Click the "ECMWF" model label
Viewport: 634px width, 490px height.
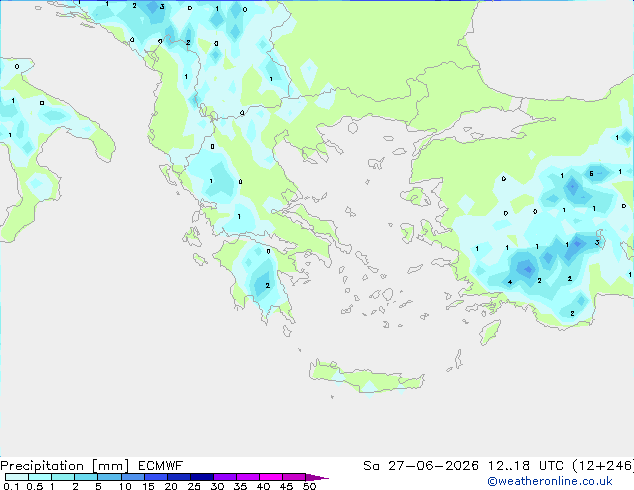pos(161,466)
